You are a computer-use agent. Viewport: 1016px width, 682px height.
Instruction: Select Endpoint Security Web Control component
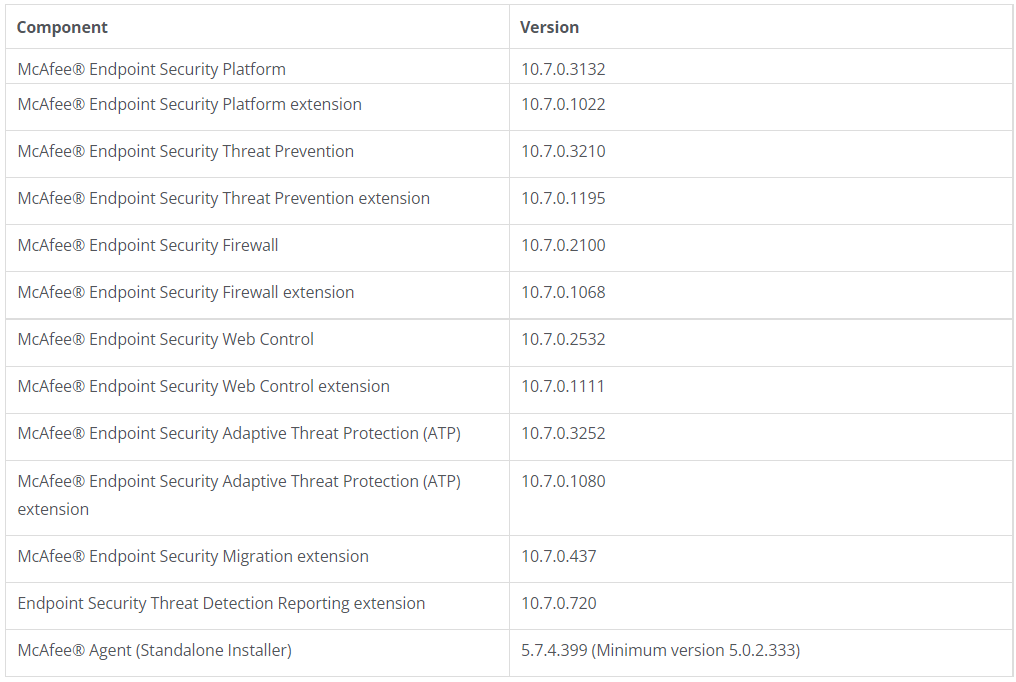point(166,339)
